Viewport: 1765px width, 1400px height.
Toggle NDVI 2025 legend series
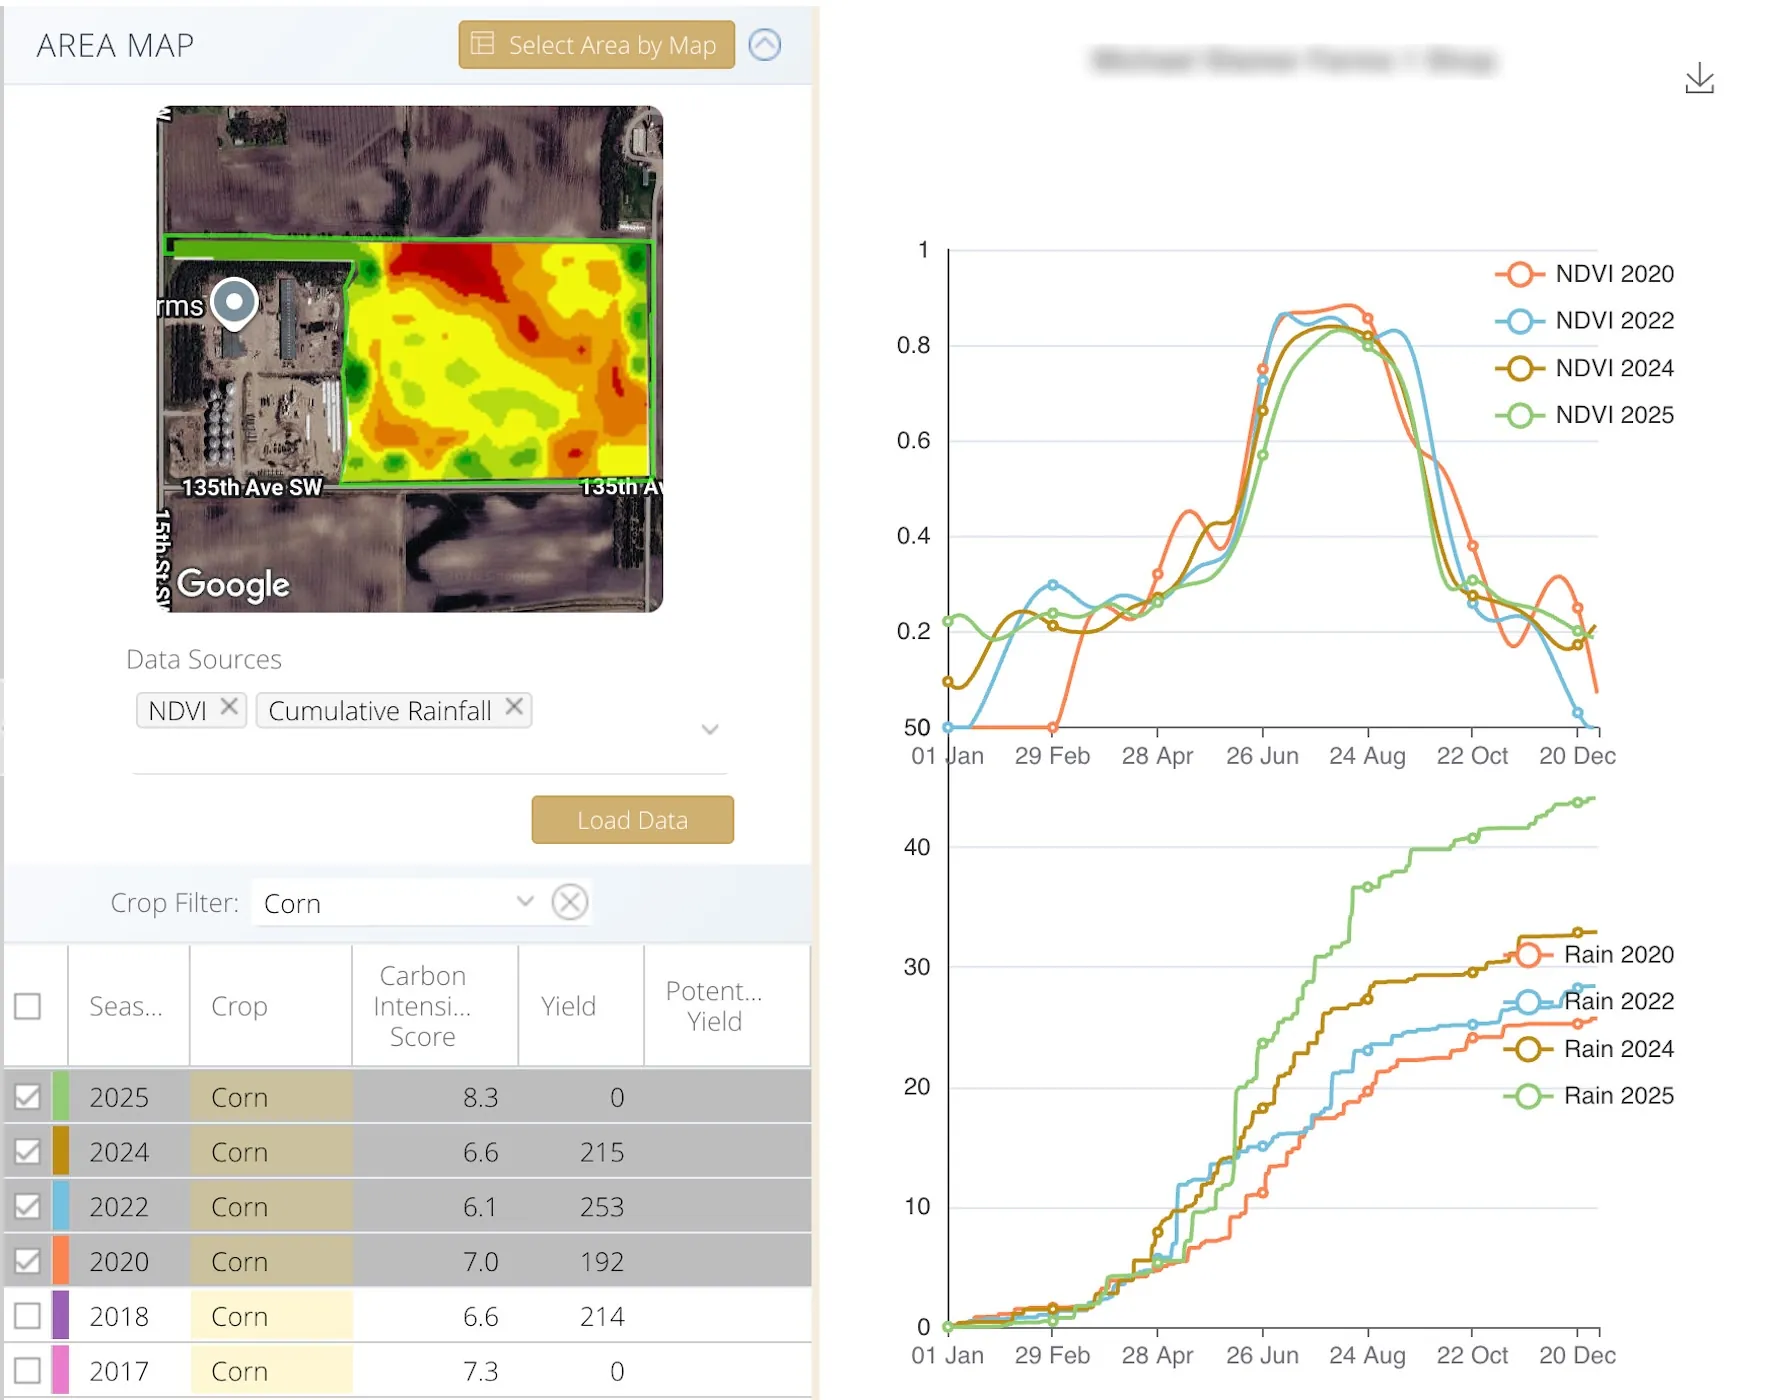(1585, 415)
